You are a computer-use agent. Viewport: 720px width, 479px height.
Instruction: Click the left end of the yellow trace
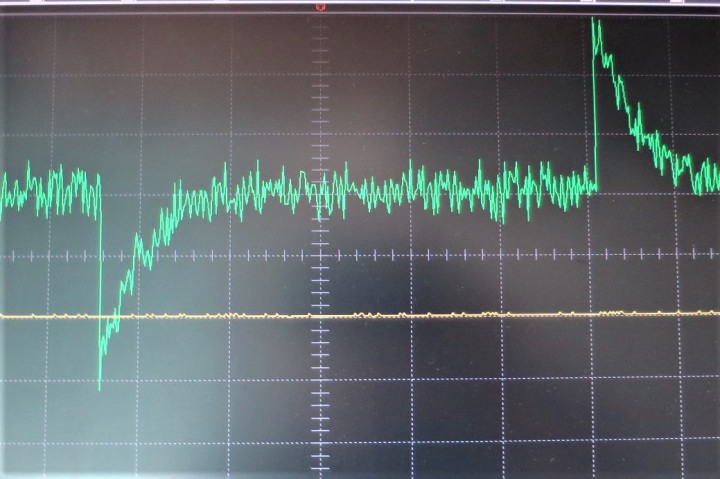tap(5, 316)
